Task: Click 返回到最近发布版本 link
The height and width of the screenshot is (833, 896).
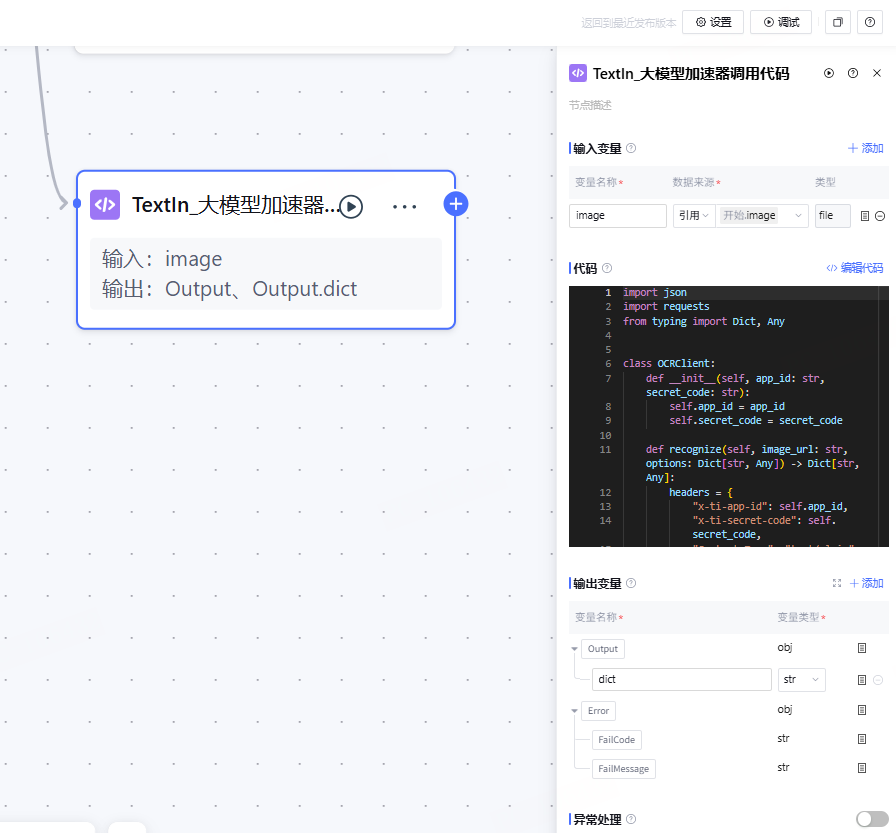Action: 629,23
